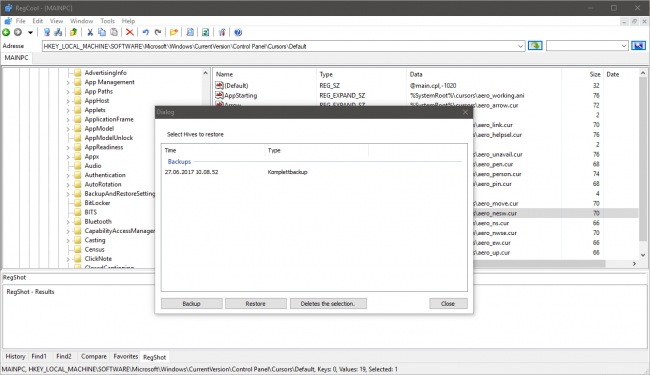The width and height of the screenshot is (650, 375).
Task: Click the Census folder icon
Action: click(x=78, y=249)
